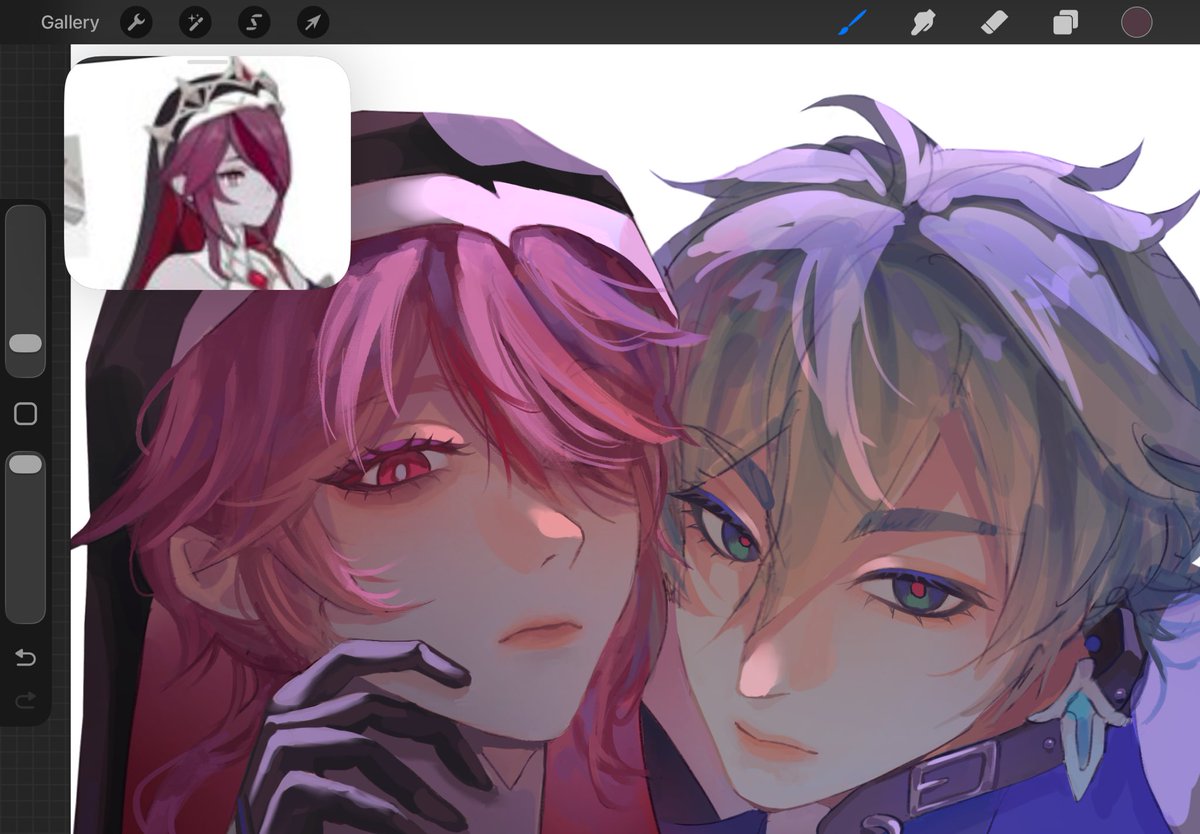Tap the reference image floating window
Viewport: 1200px width, 834px height.
click(207, 173)
